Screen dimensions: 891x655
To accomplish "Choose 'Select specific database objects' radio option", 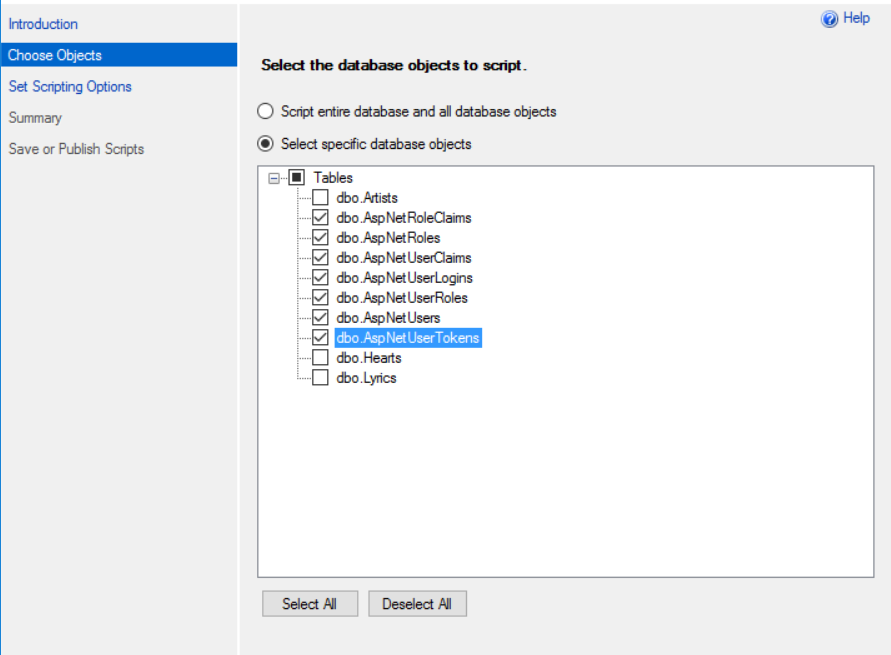I will (265, 144).
